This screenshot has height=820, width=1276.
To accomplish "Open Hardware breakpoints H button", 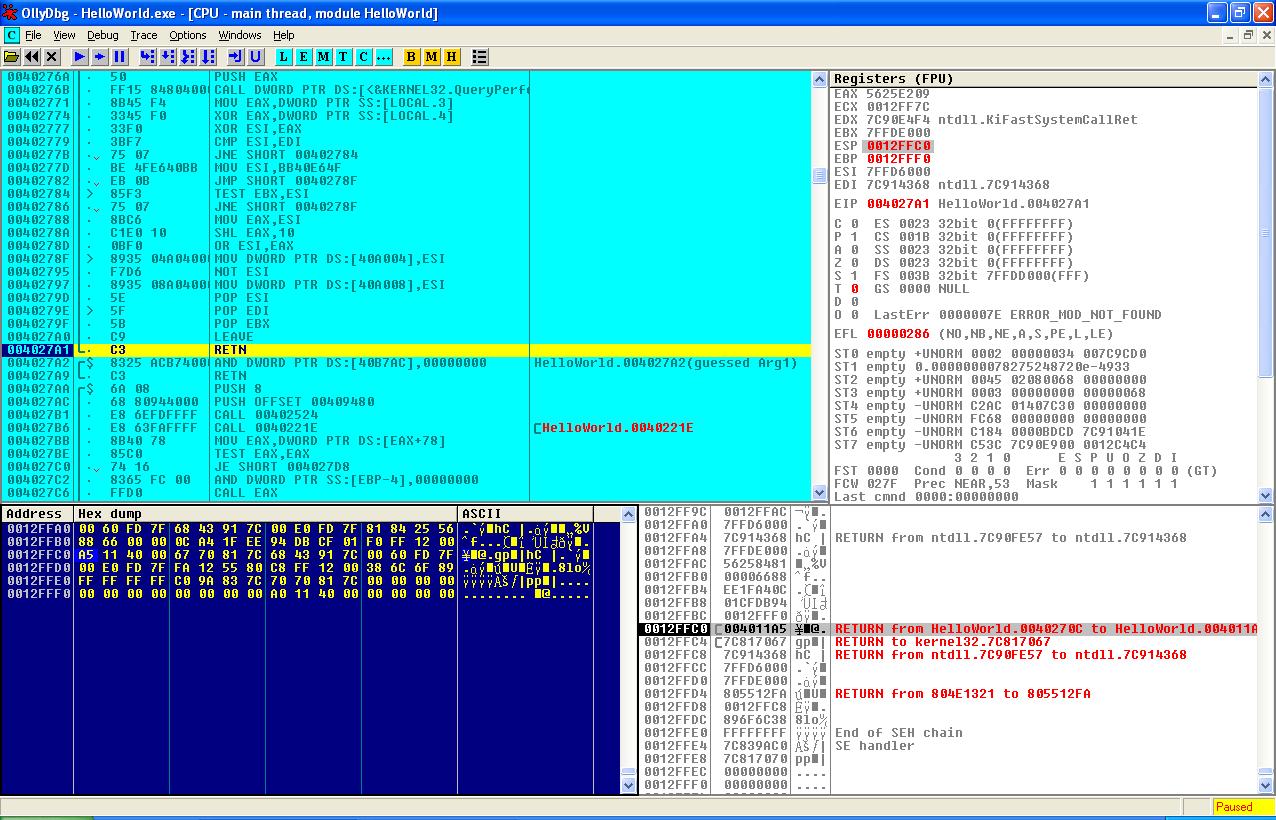I will pos(452,57).
